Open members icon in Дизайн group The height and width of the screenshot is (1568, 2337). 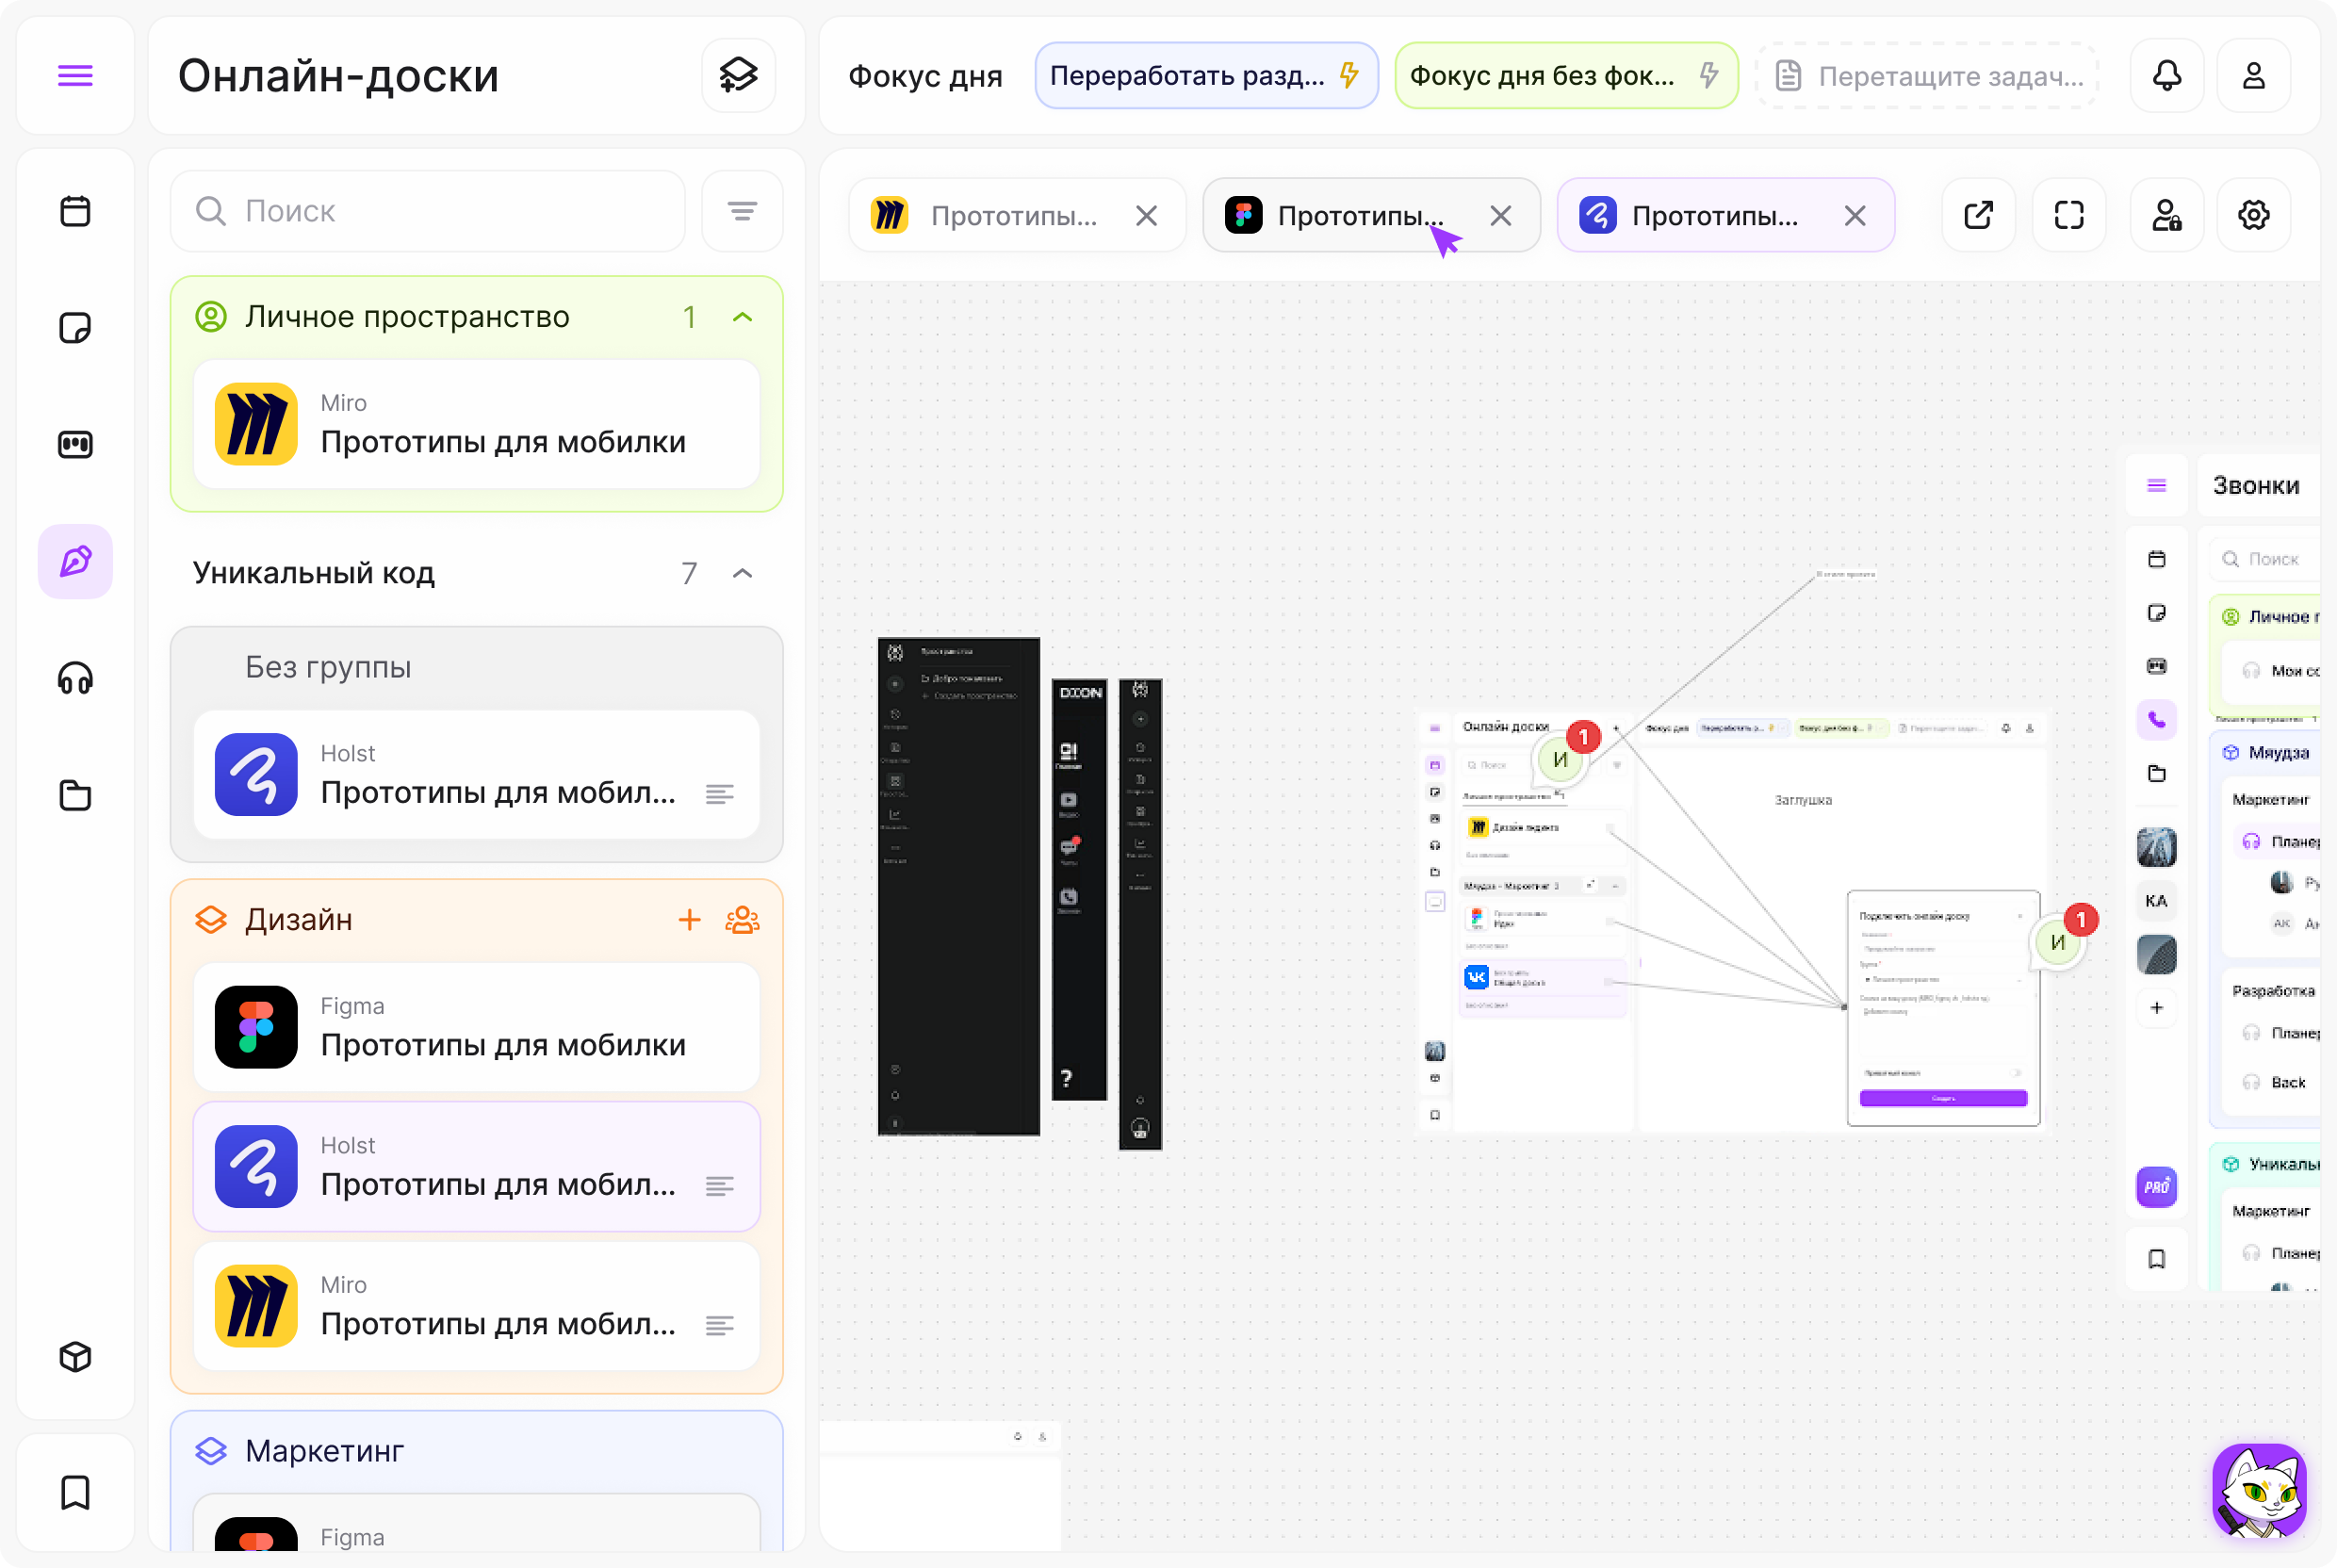[742, 920]
